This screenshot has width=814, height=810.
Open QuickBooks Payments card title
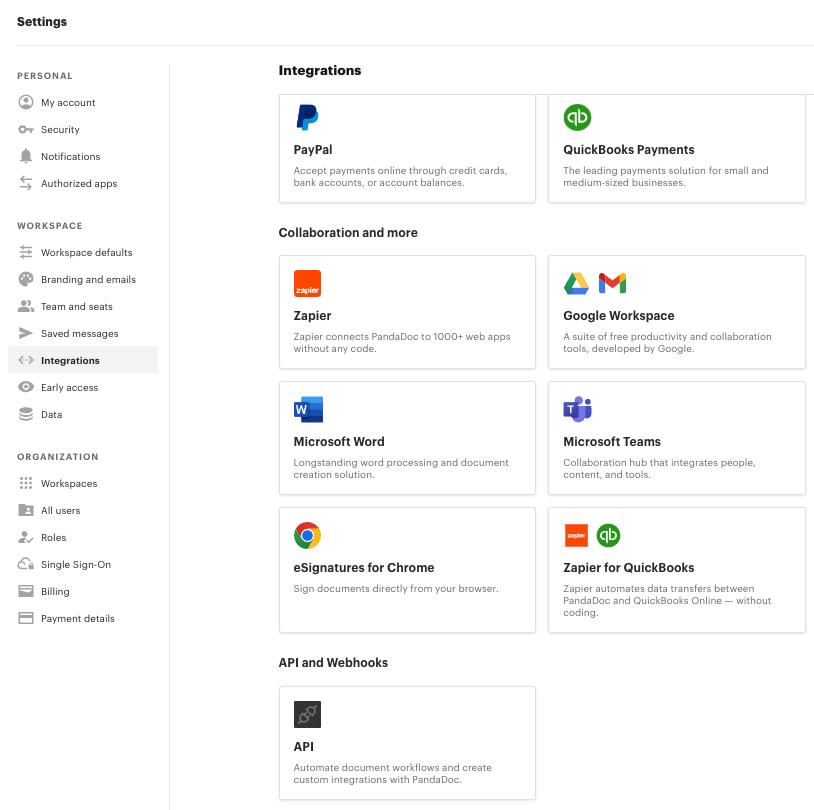[x=629, y=150]
